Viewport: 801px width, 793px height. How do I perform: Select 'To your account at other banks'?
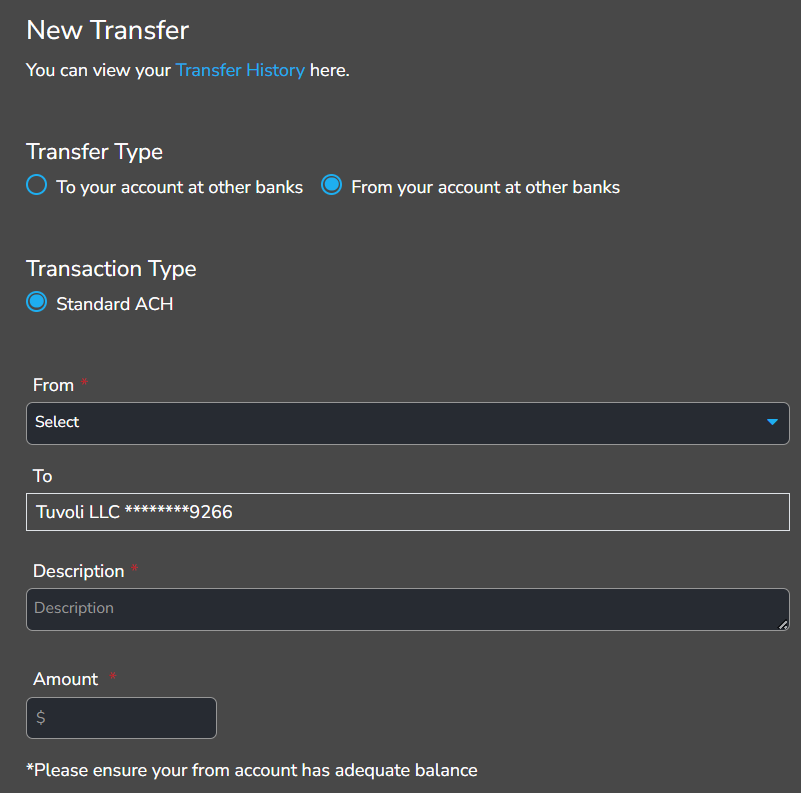point(37,186)
